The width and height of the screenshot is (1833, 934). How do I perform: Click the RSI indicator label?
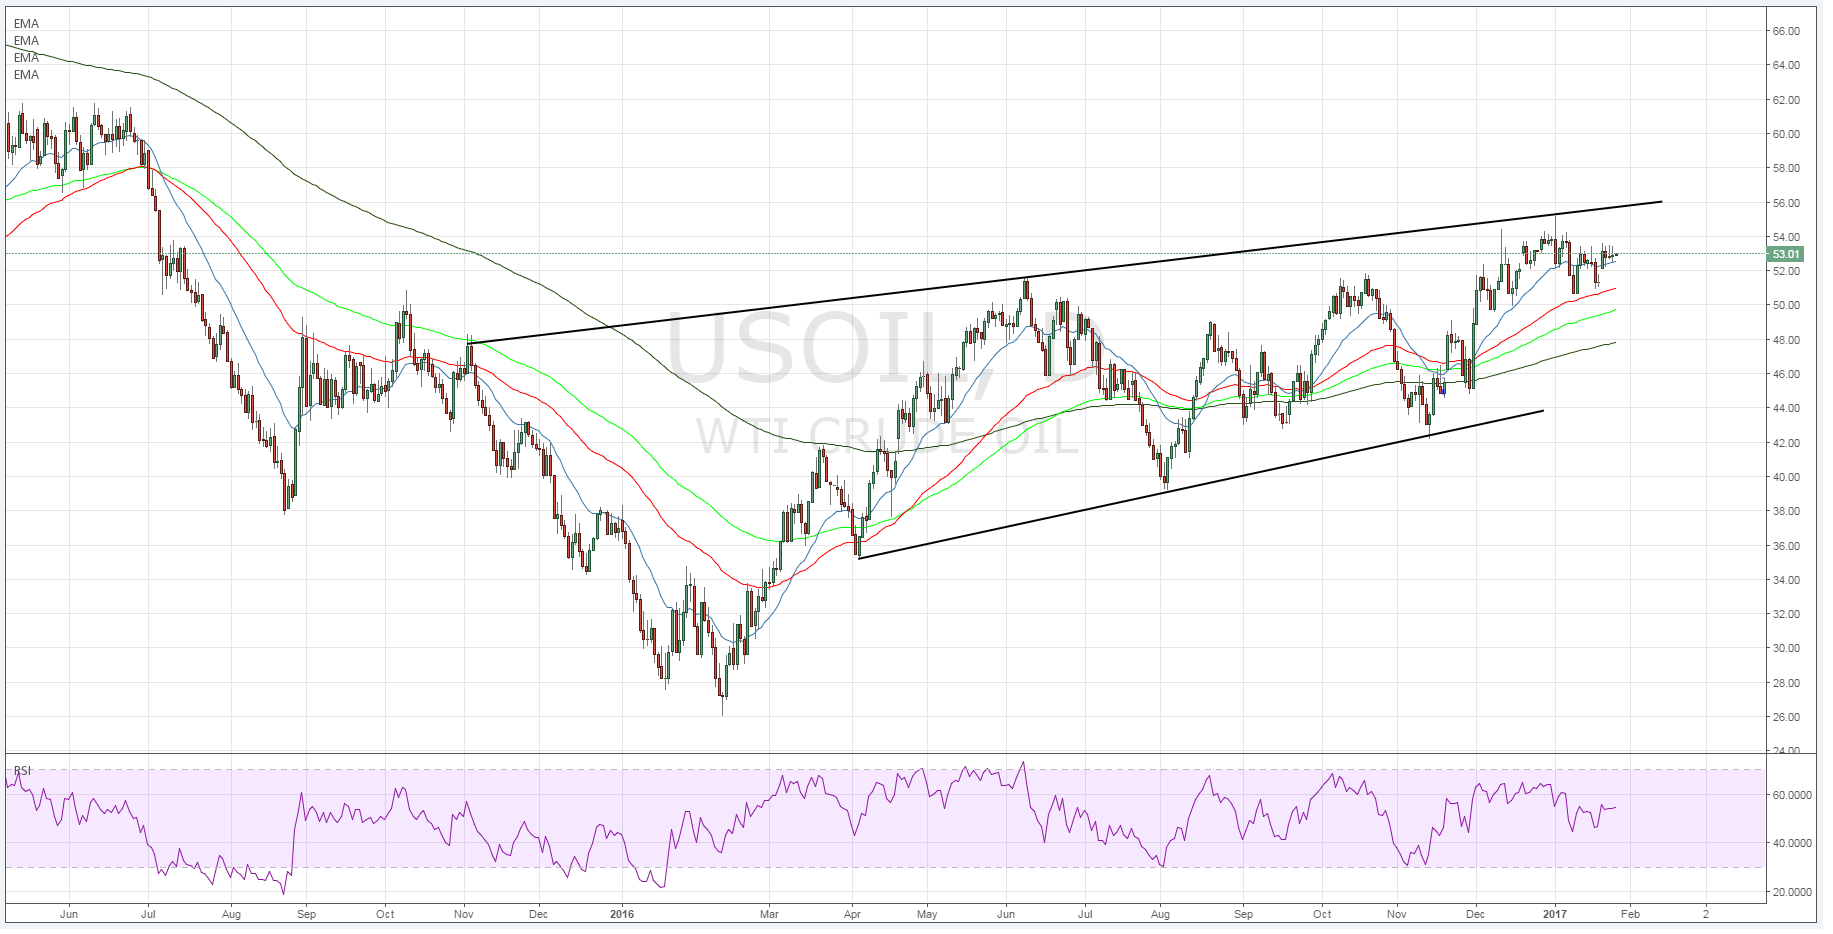22,771
